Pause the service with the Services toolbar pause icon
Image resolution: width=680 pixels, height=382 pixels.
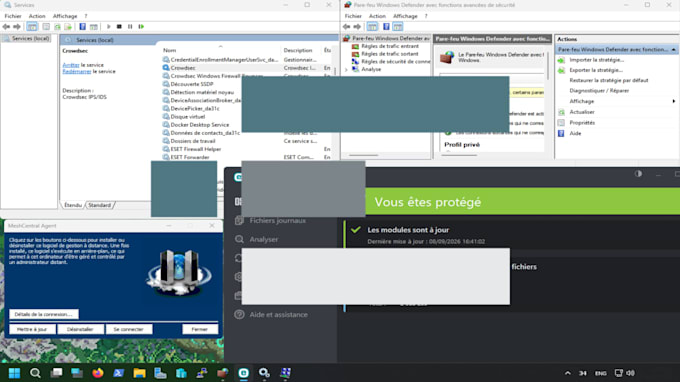130,26
